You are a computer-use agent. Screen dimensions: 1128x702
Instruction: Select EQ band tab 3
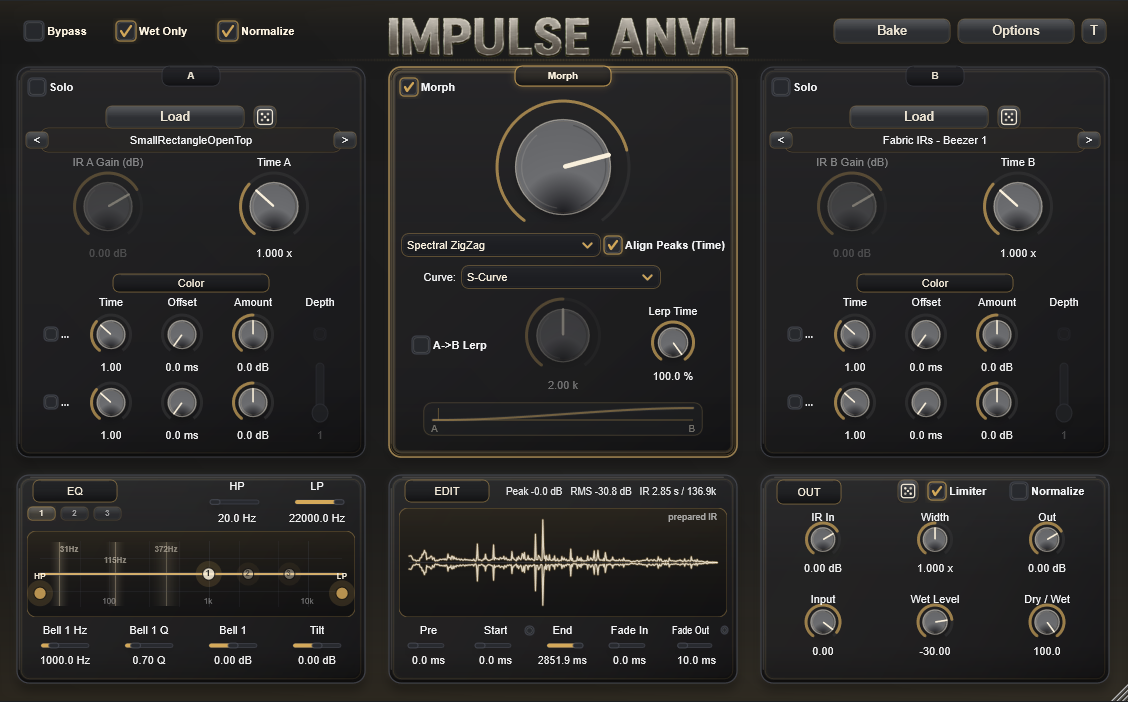click(107, 514)
